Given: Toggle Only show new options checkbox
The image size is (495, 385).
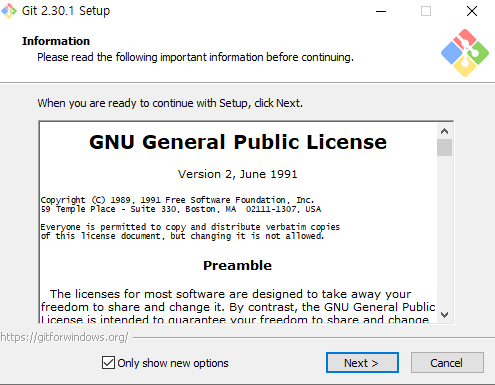Looking at the screenshot, I should 108,362.
